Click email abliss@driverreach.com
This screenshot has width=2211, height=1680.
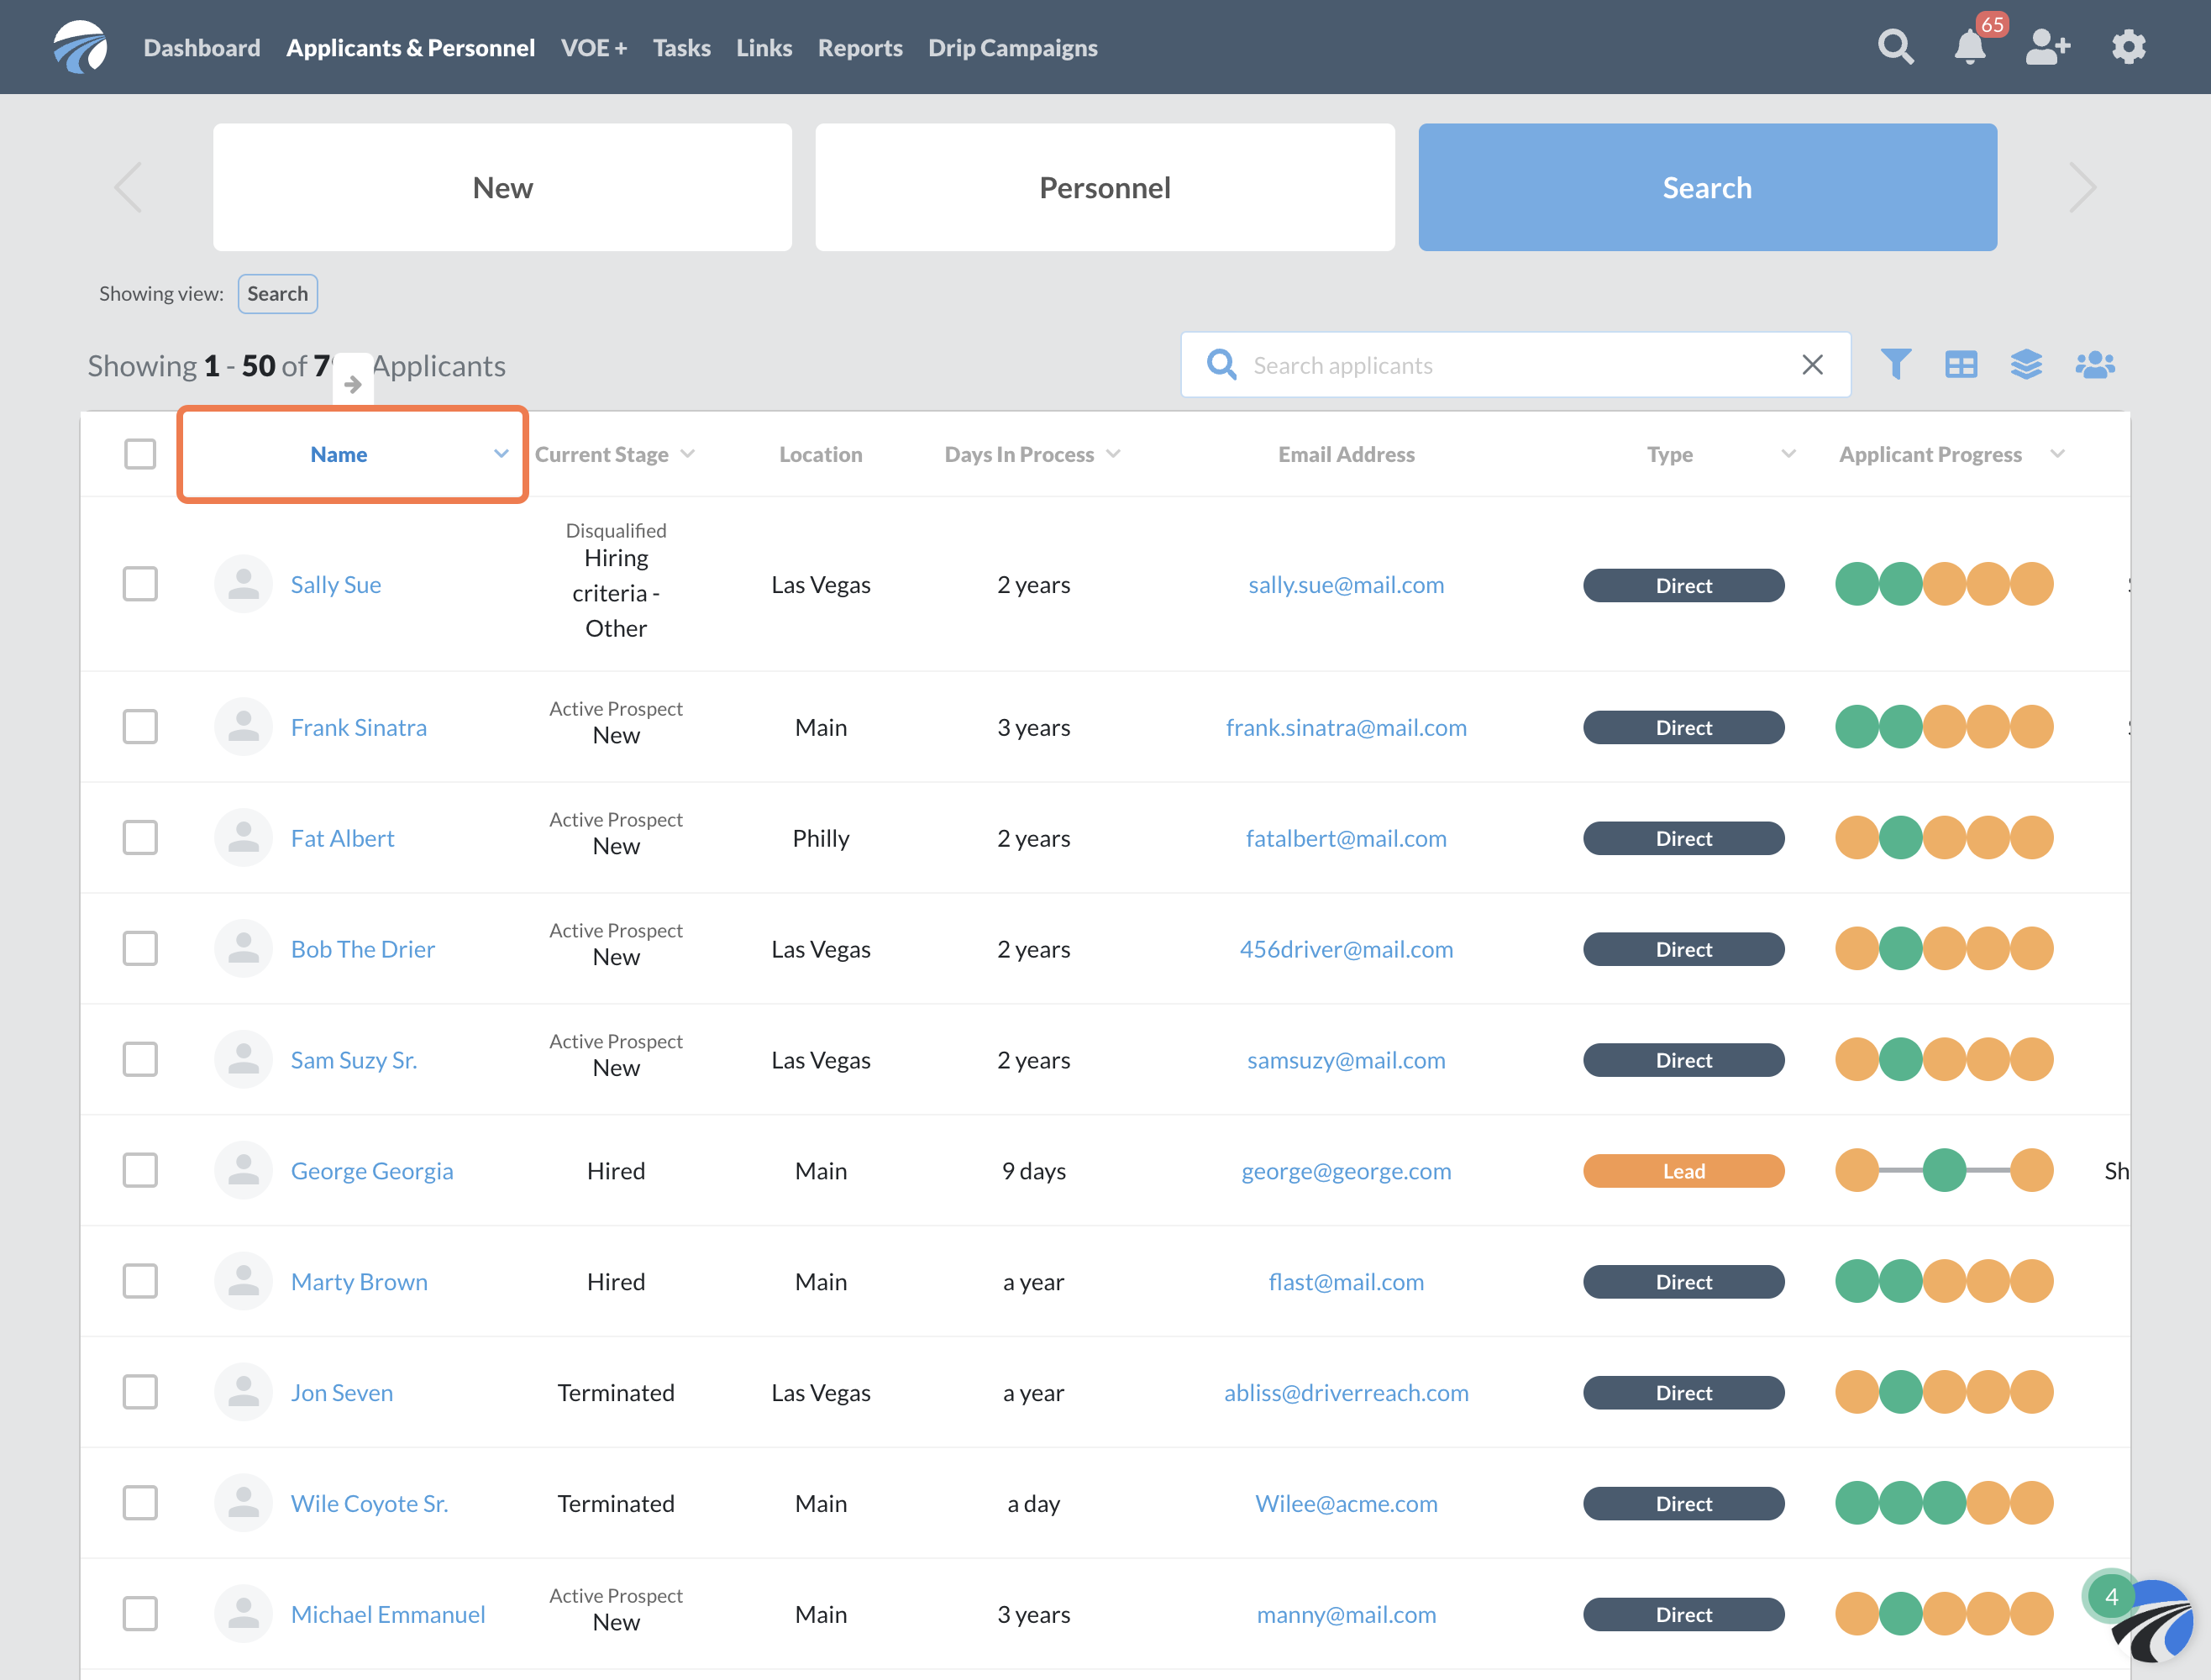tap(1346, 1393)
